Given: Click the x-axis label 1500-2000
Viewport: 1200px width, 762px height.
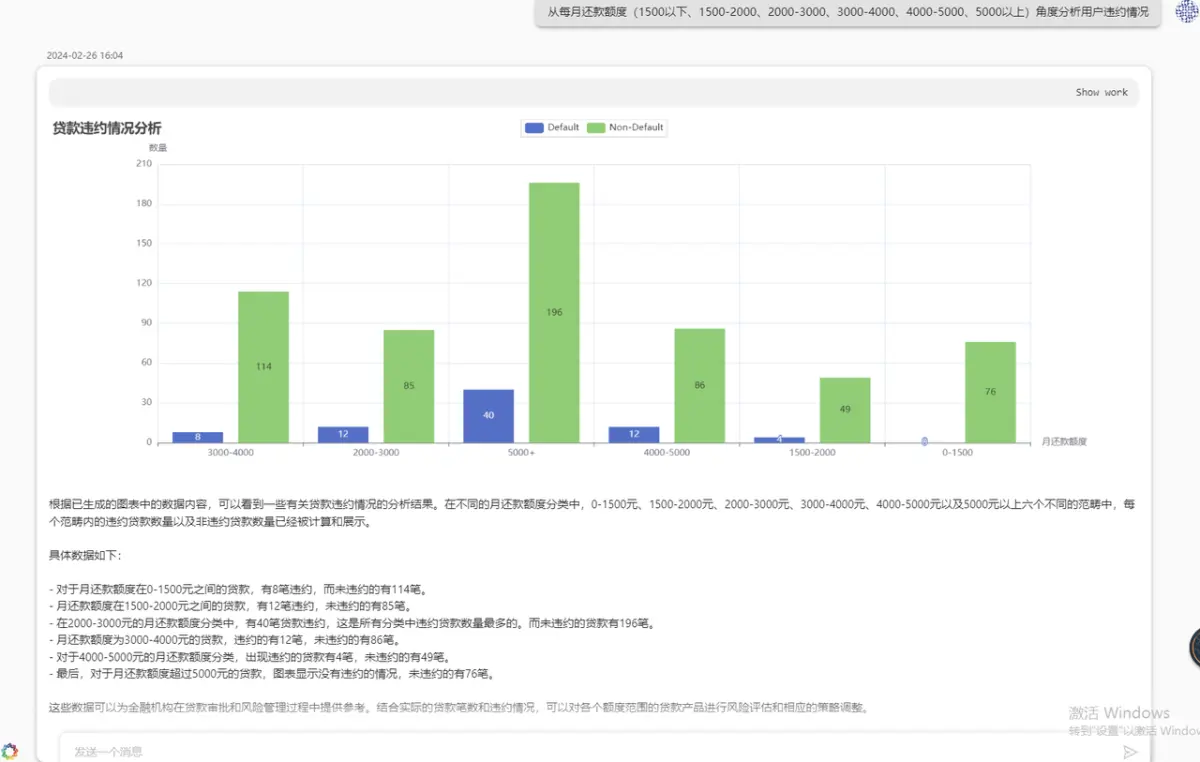Looking at the screenshot, I should [x=812, y=452].
